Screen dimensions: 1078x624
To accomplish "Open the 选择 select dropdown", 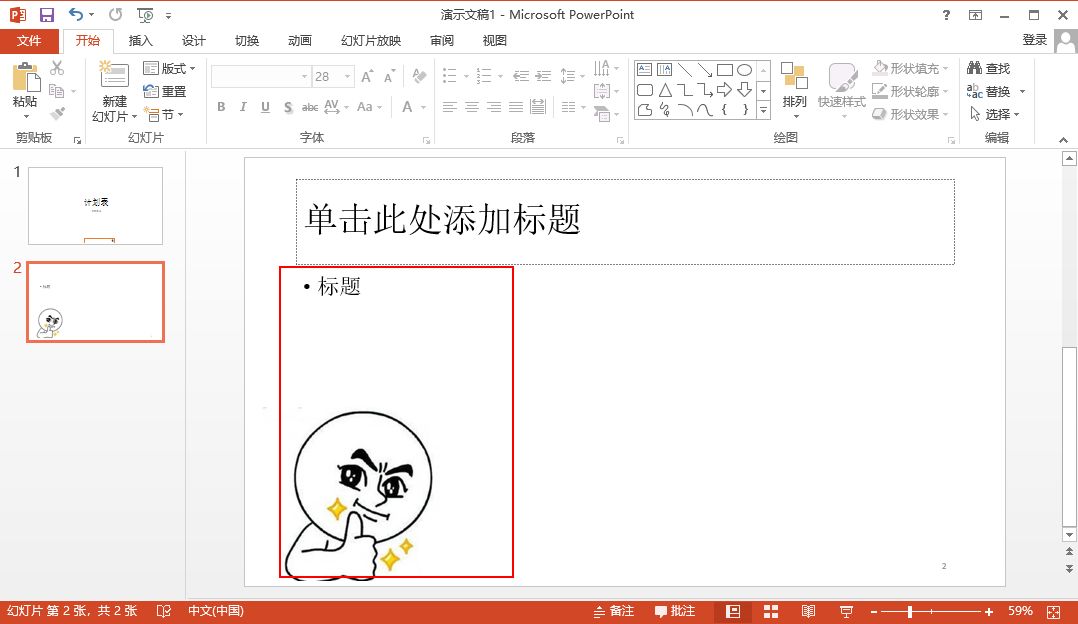I will coord(995,114).
